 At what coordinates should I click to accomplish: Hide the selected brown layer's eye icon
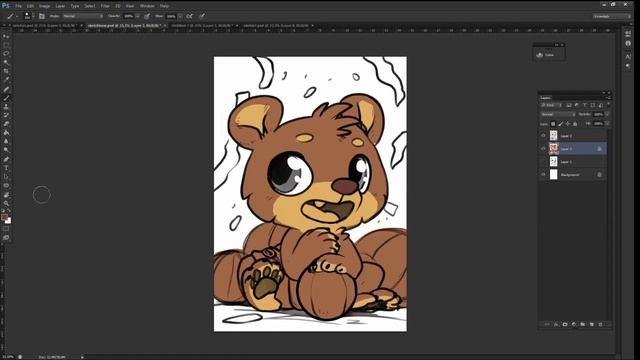point(543,149)
